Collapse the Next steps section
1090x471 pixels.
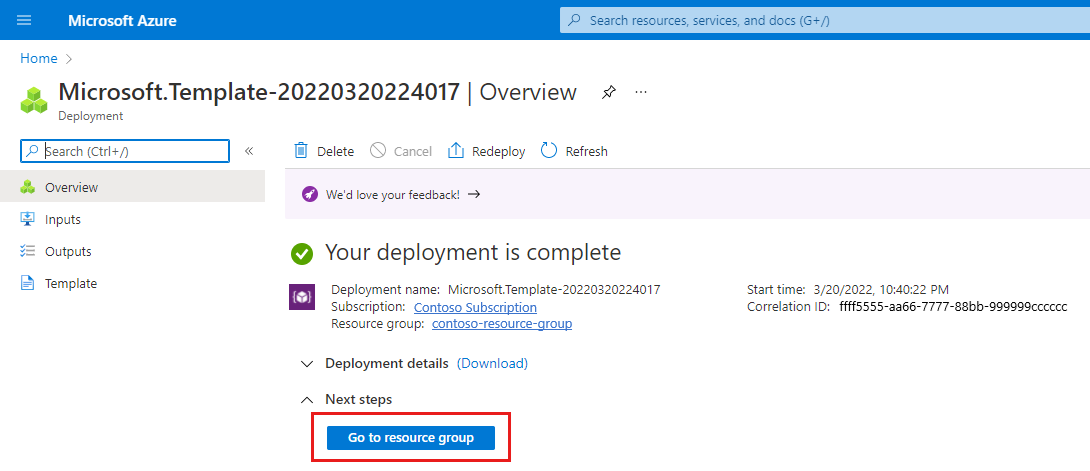(307, 399)
